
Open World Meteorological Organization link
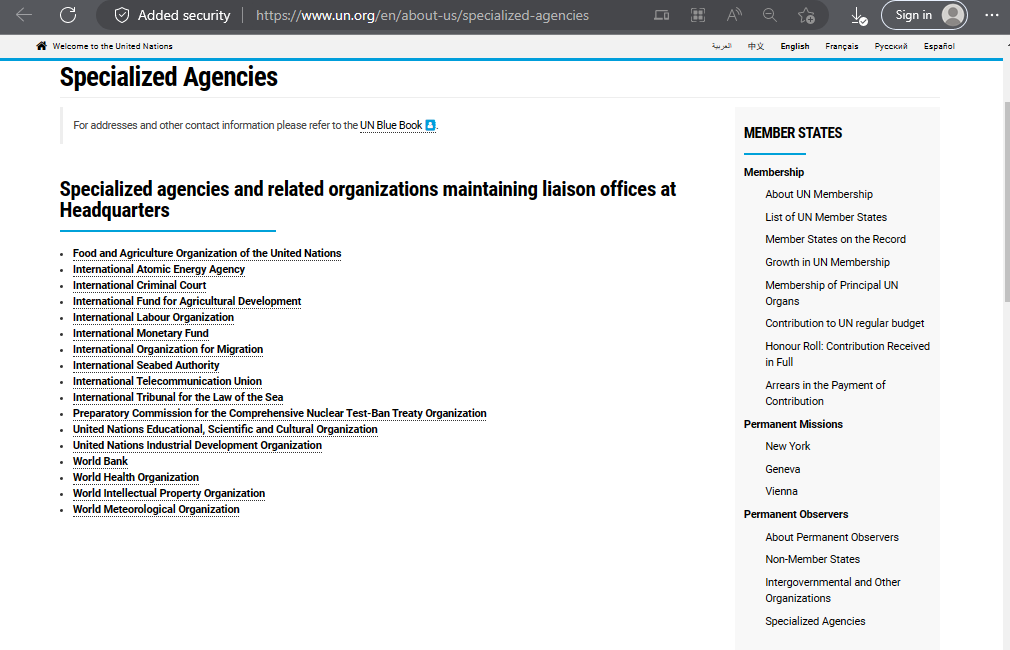(x=156, y=510)
